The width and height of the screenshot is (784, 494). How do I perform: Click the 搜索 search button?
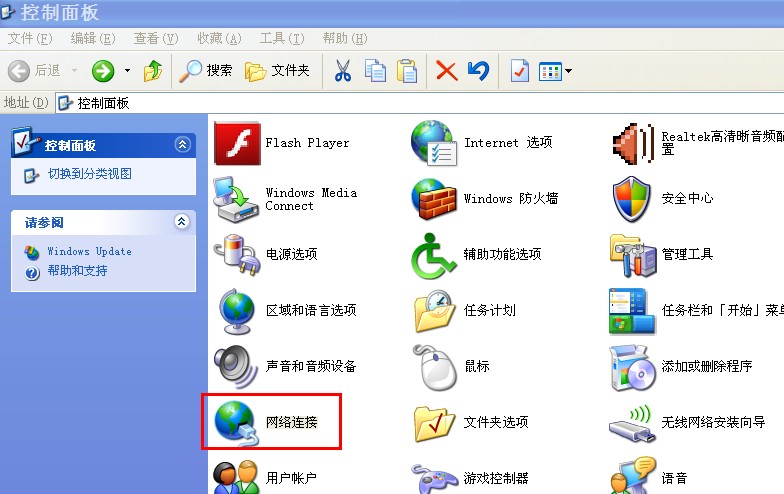(x=206, y=70)
